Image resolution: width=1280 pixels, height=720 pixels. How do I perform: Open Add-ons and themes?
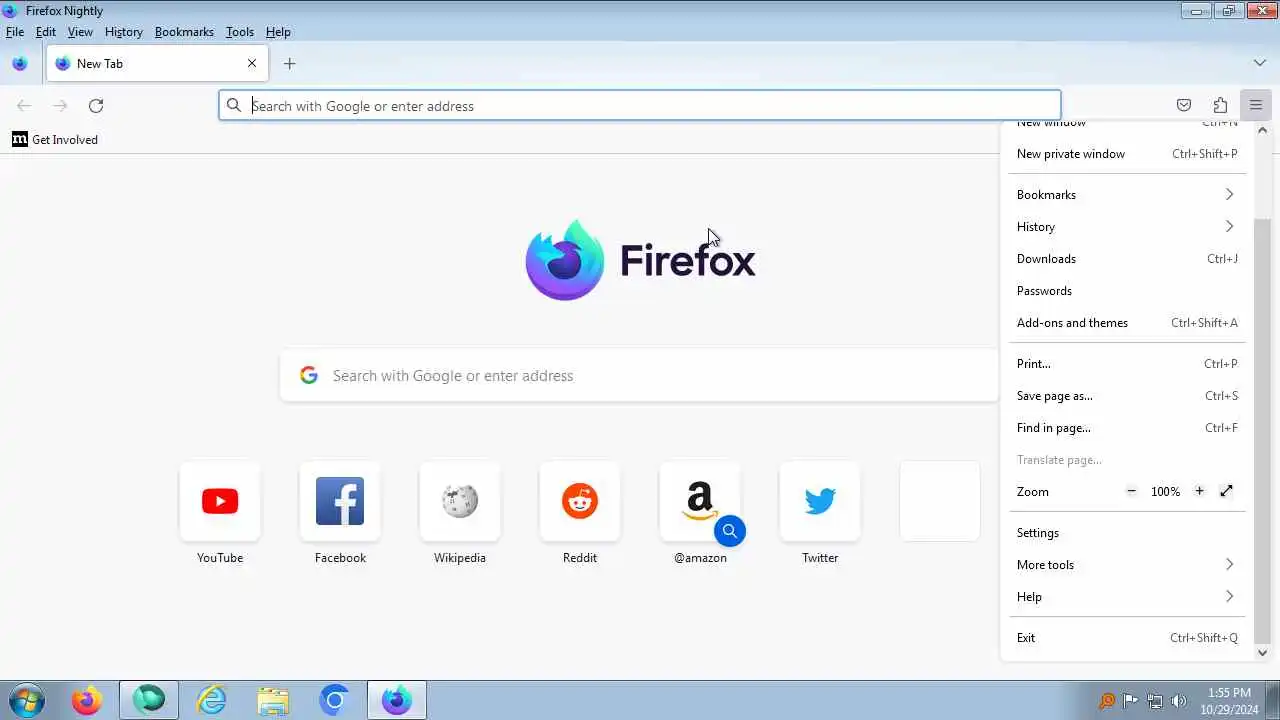[x=1127, y=323]
